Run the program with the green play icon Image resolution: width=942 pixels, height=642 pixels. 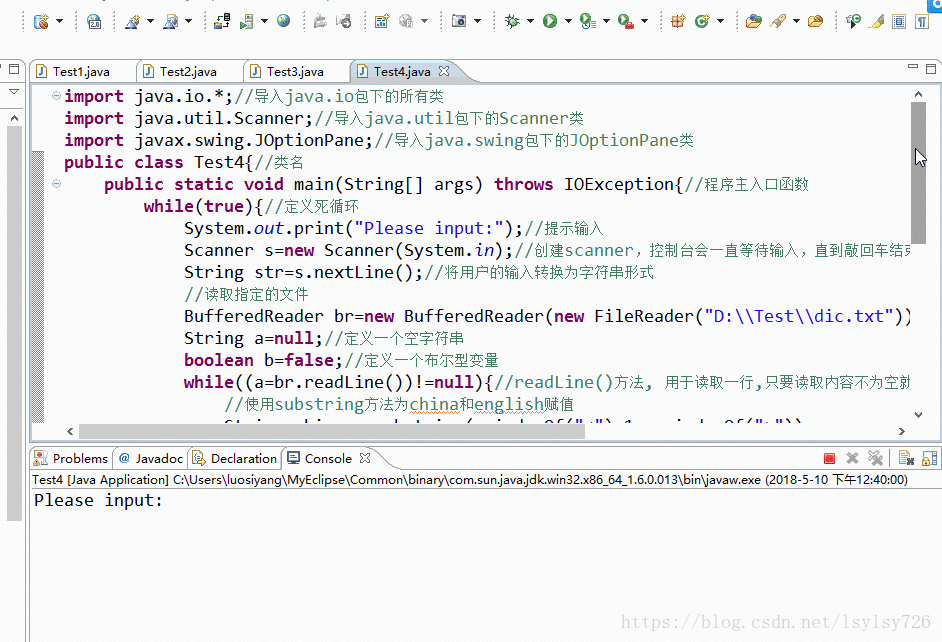click(550, 22)
